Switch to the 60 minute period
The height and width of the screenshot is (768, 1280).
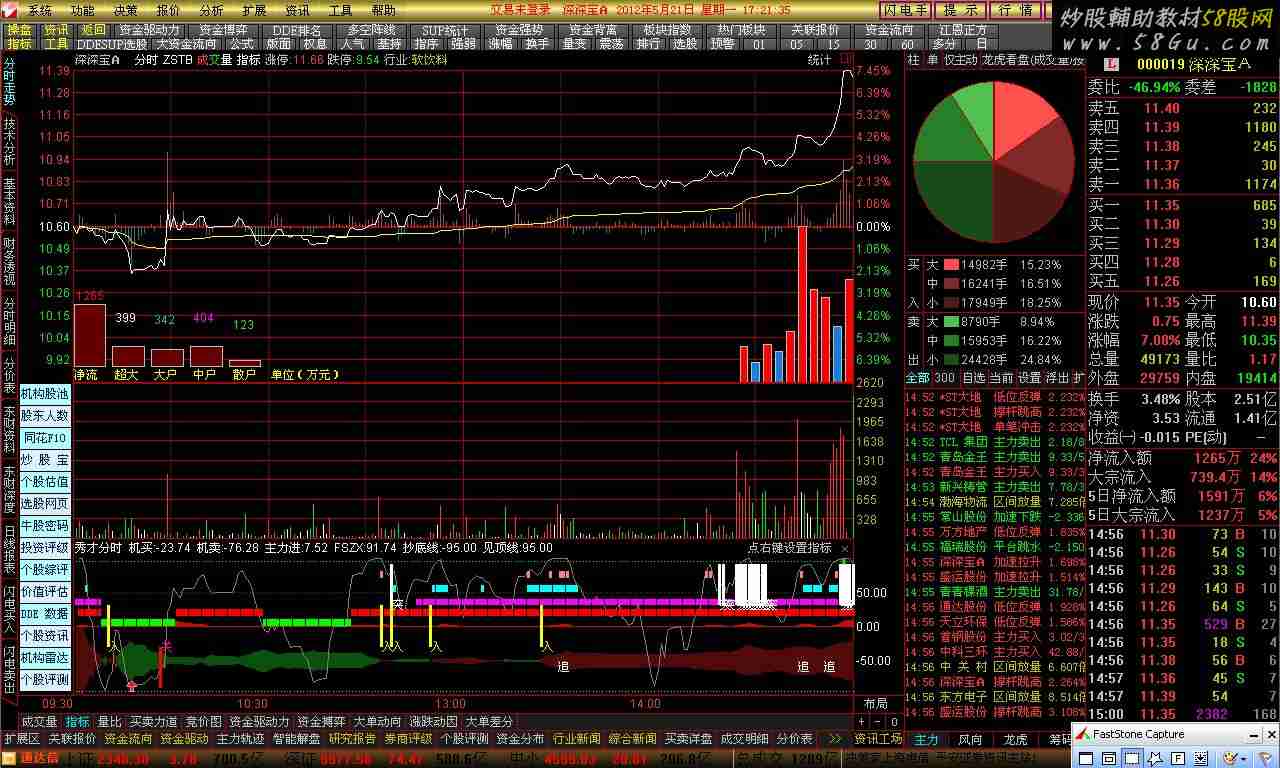[907, 44]
